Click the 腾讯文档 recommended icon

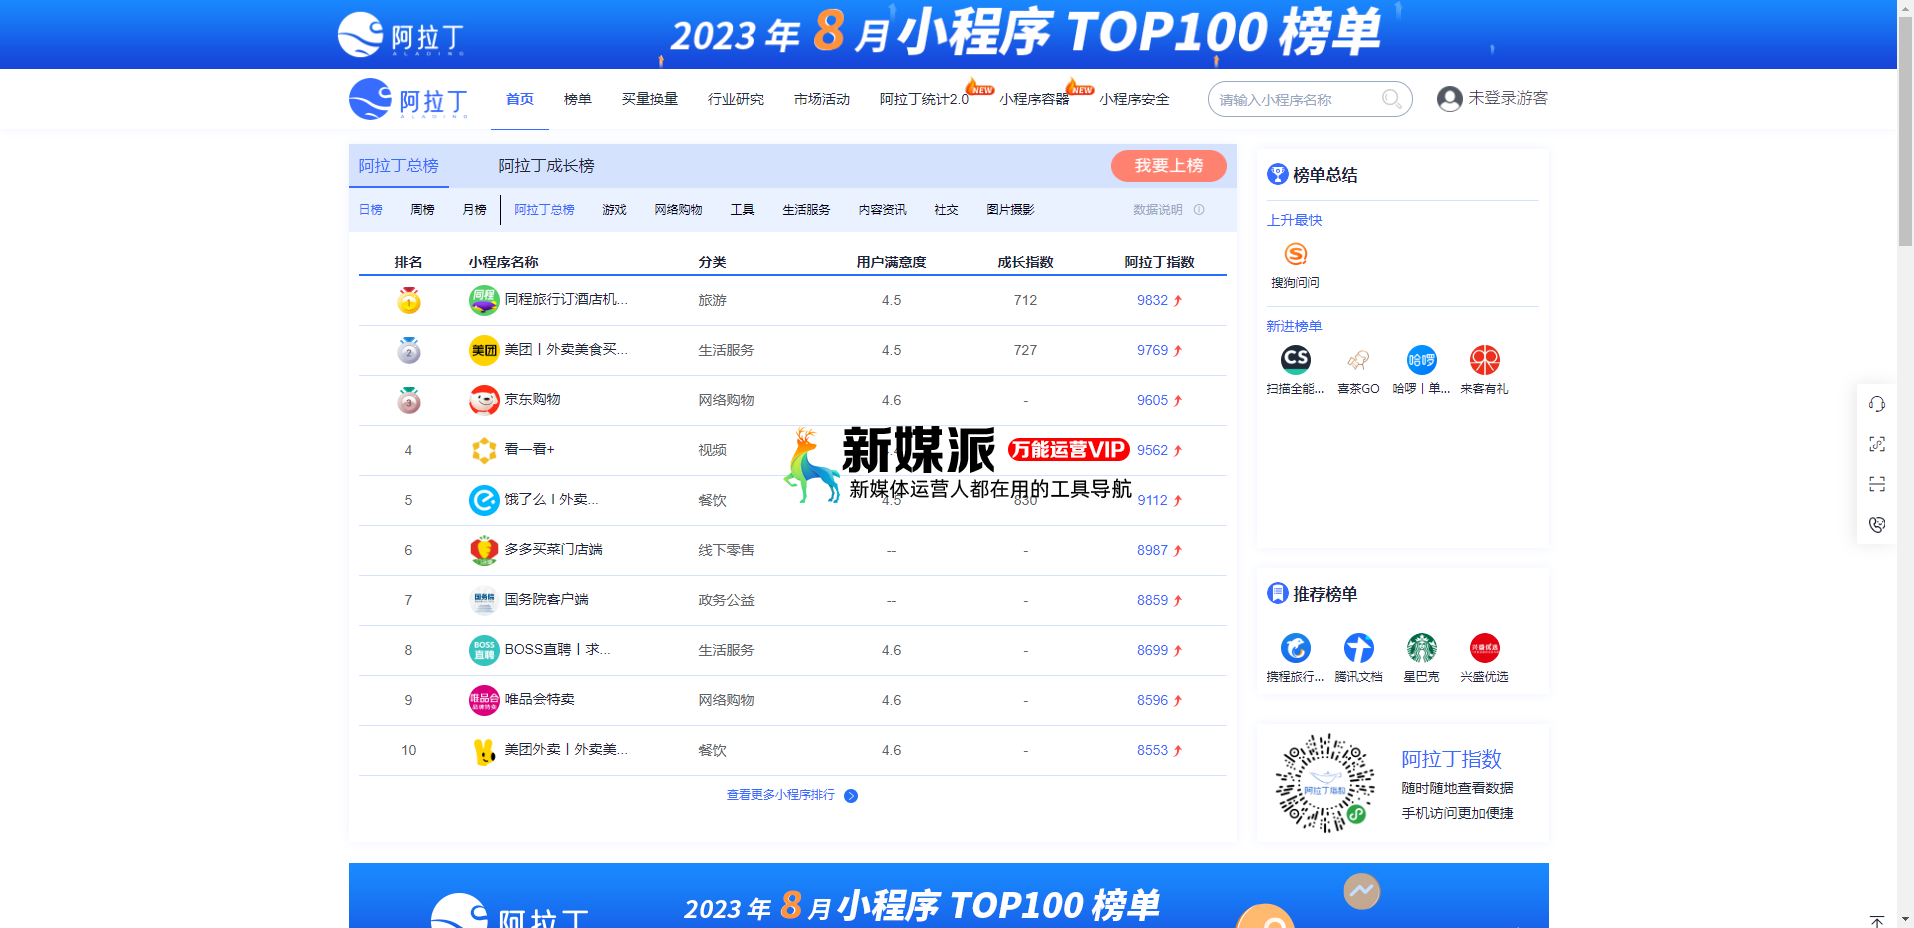tap(1358, 648)
